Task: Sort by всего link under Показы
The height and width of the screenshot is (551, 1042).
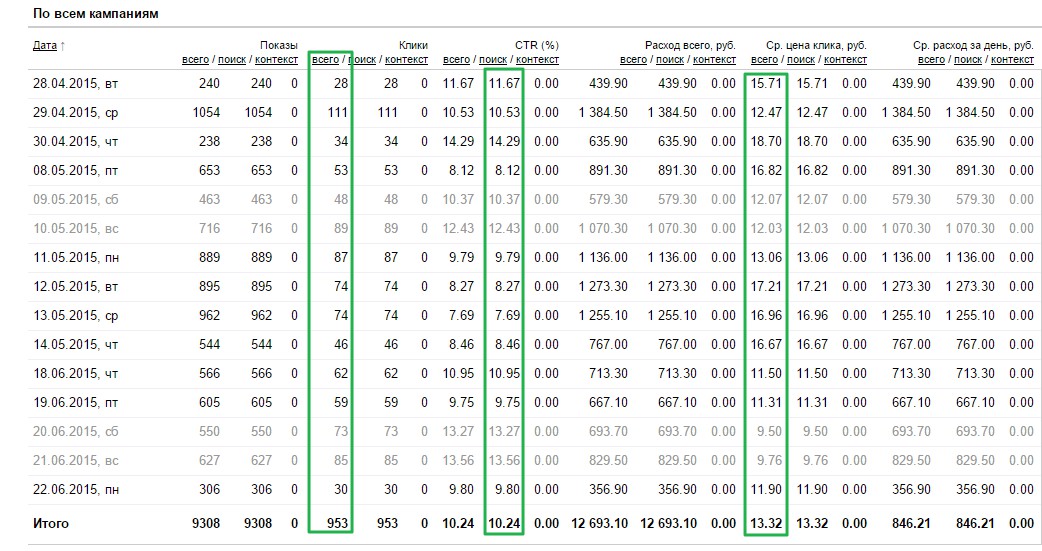Action: 195,59
